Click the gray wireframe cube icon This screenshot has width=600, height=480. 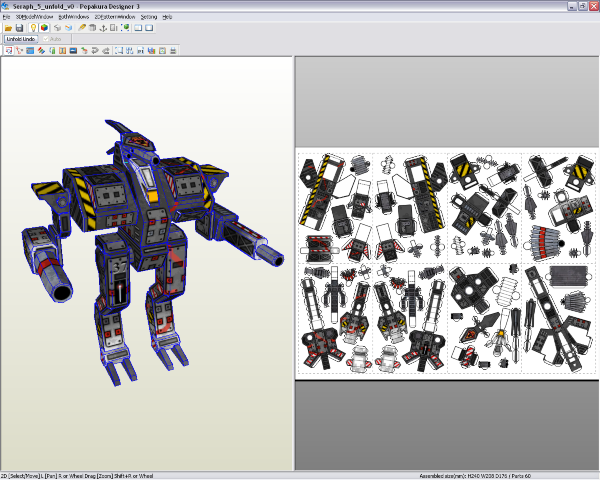(57, 28)
